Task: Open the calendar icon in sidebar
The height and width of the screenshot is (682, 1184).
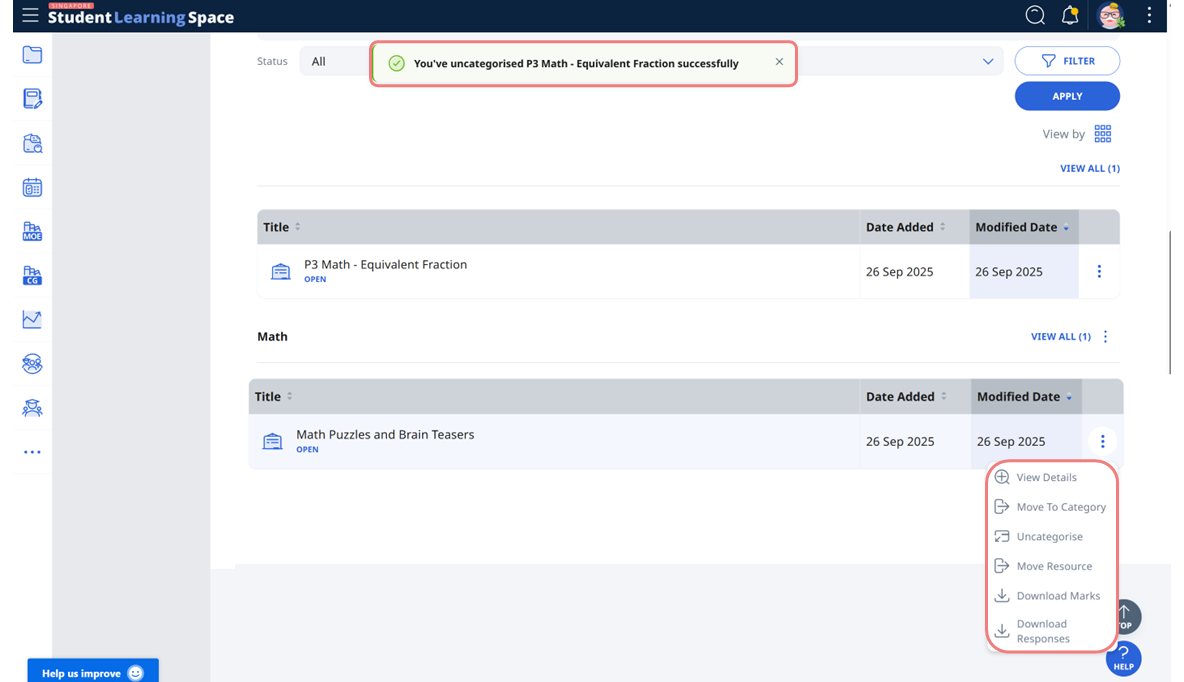Action: click(x=32, y=188)
